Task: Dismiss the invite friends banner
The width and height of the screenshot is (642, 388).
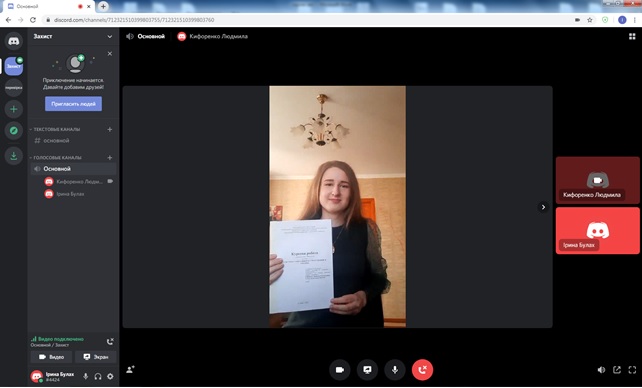Action: pyautogui.click(x=110, y=54)
